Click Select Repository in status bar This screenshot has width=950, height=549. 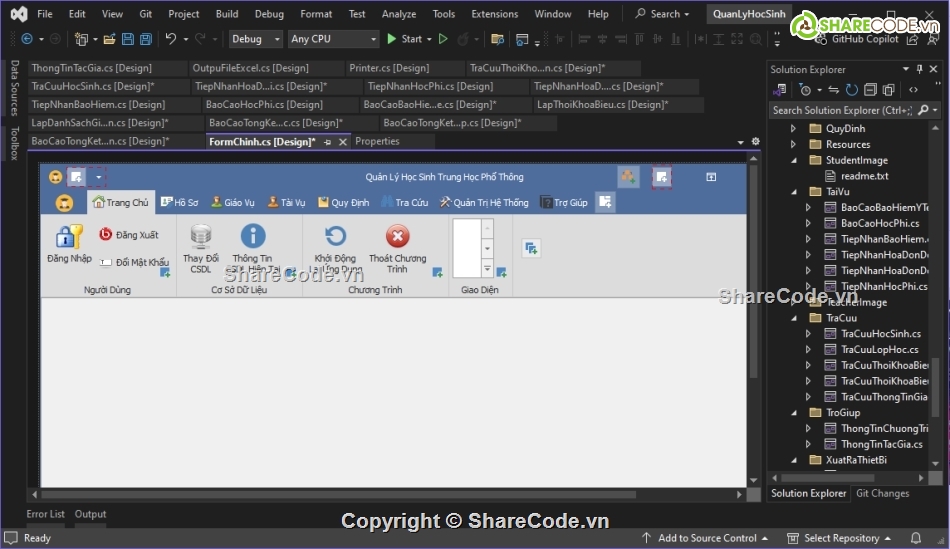point(839,538)
